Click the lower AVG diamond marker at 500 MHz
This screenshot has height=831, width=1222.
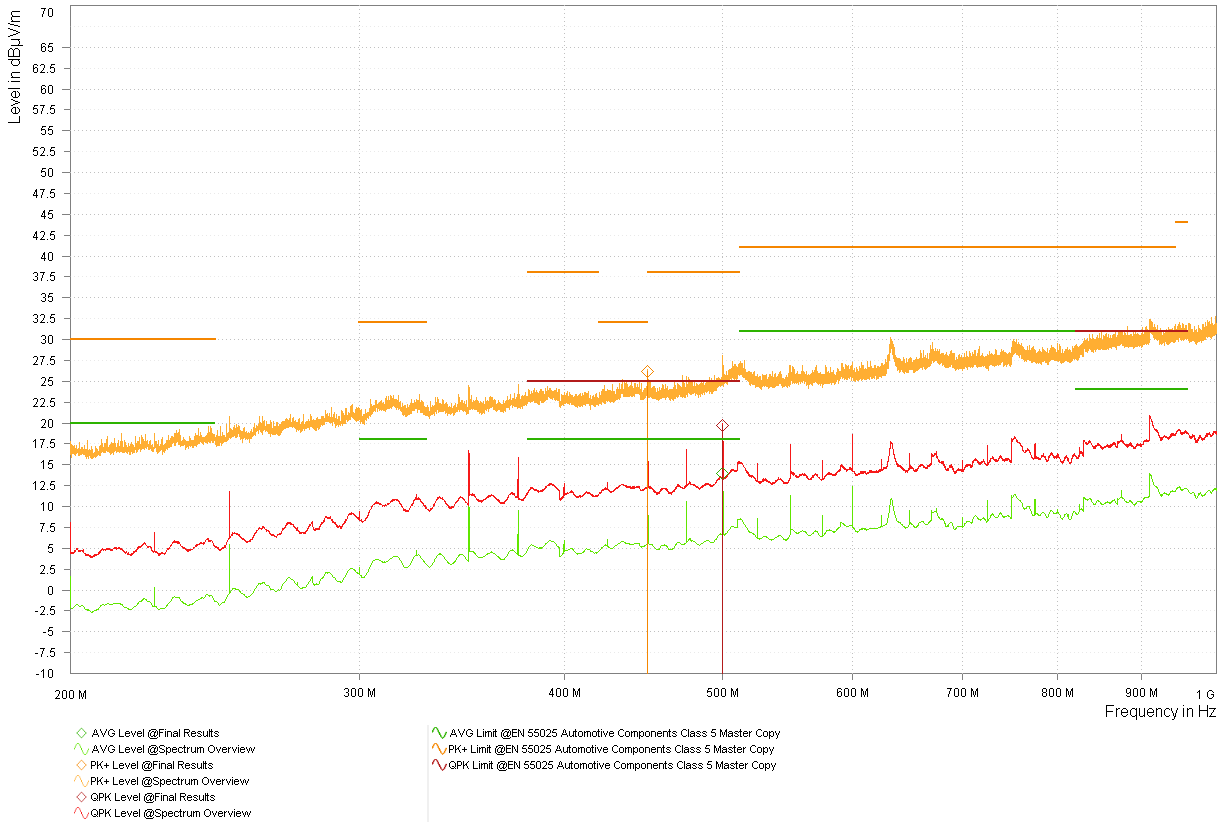[x=722, y=473]
